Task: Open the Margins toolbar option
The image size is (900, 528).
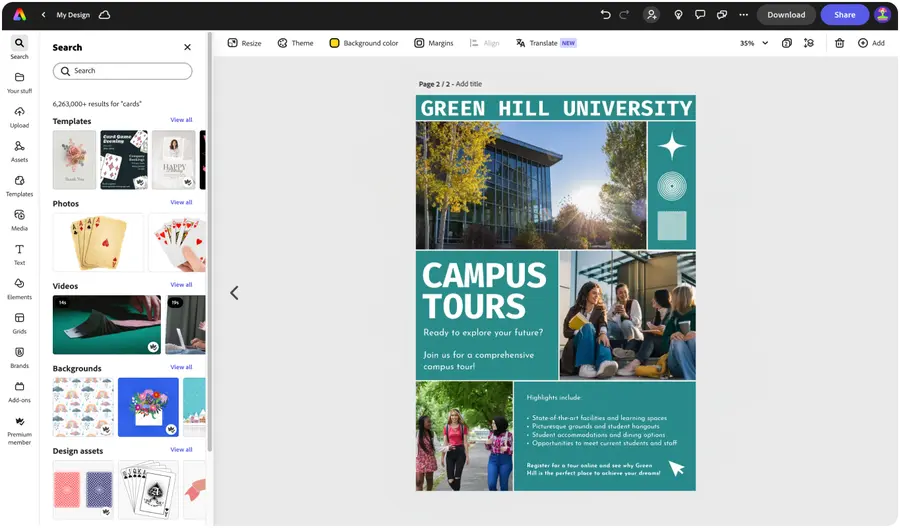Action: 434,43
